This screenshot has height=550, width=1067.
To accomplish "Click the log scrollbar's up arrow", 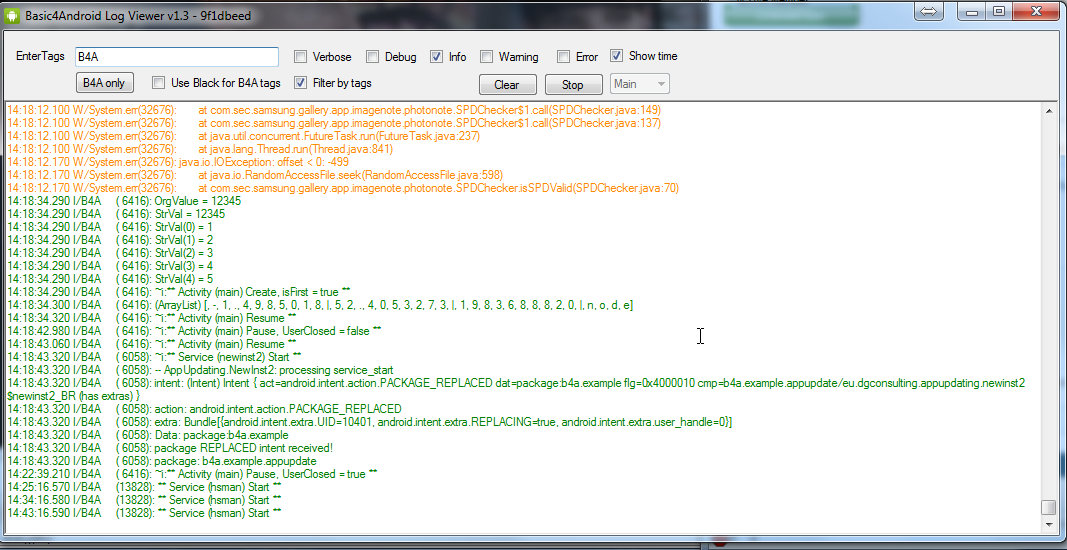I will [x=1047, y=109].
